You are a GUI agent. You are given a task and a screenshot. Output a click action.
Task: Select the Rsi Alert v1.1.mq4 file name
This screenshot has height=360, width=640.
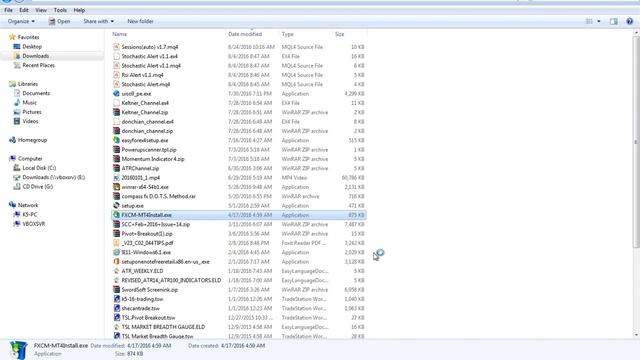coord(142,75)
